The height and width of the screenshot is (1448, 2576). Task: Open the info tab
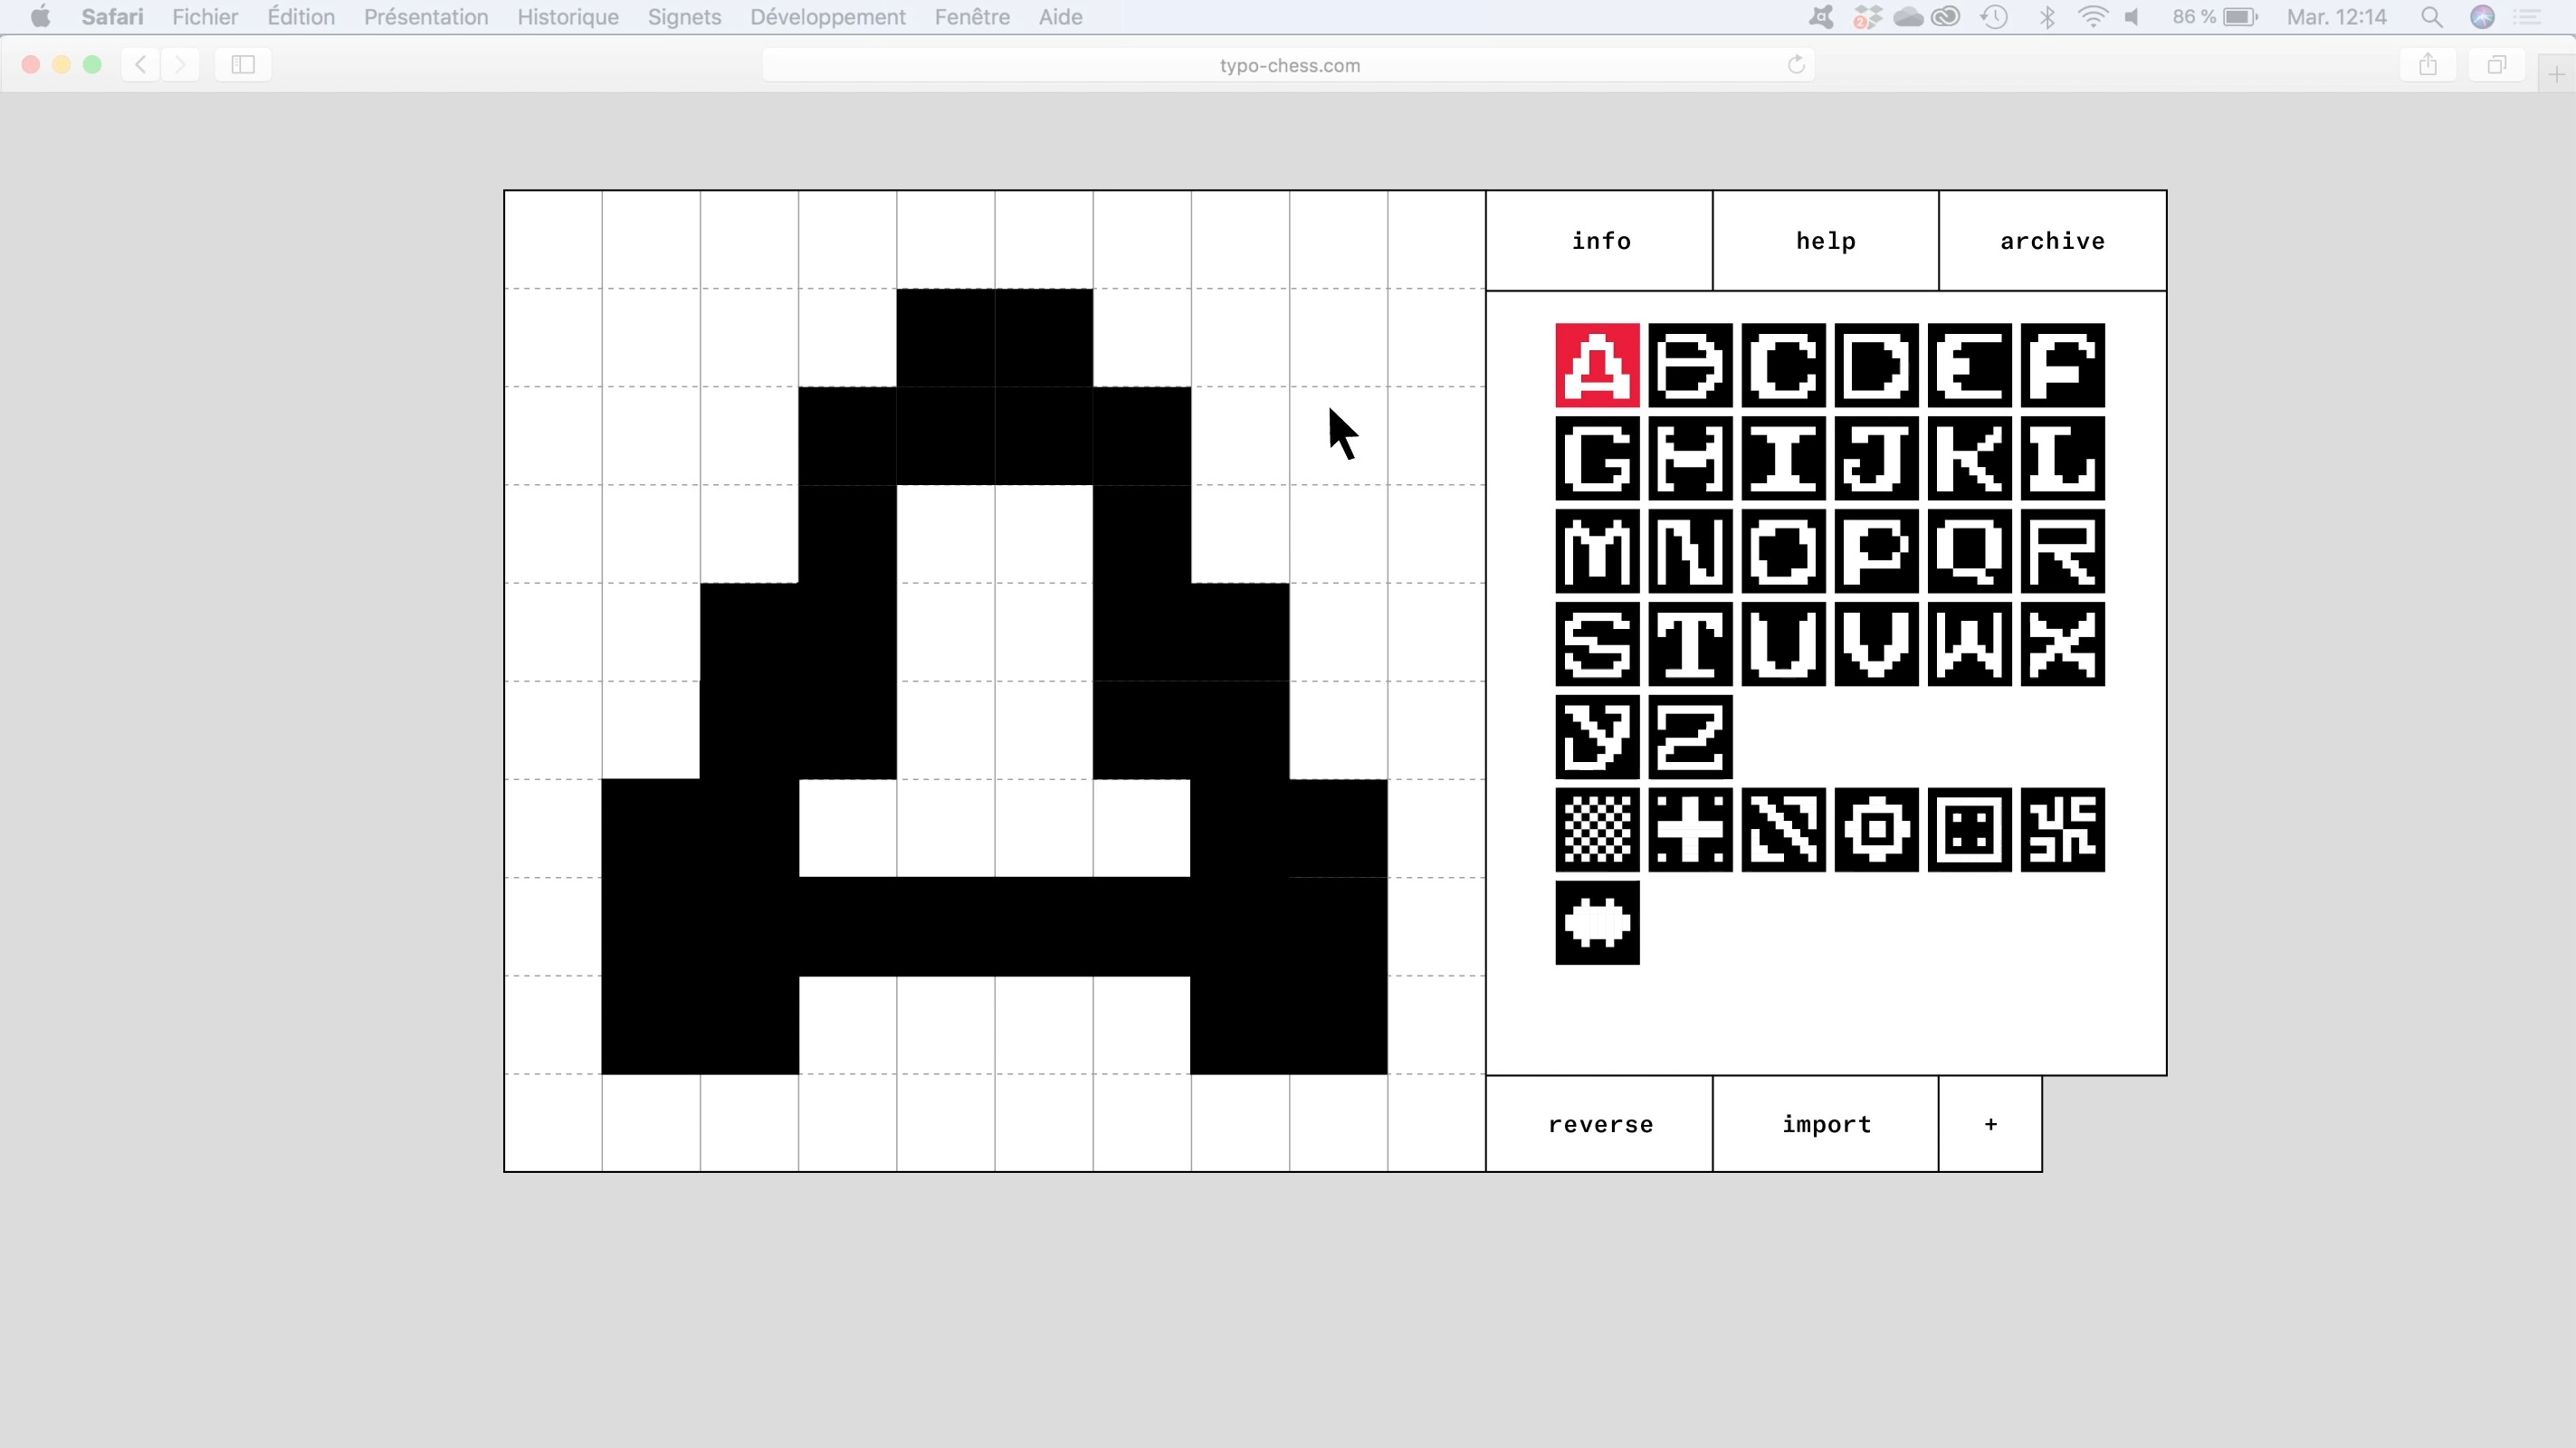click(1600, 241)
